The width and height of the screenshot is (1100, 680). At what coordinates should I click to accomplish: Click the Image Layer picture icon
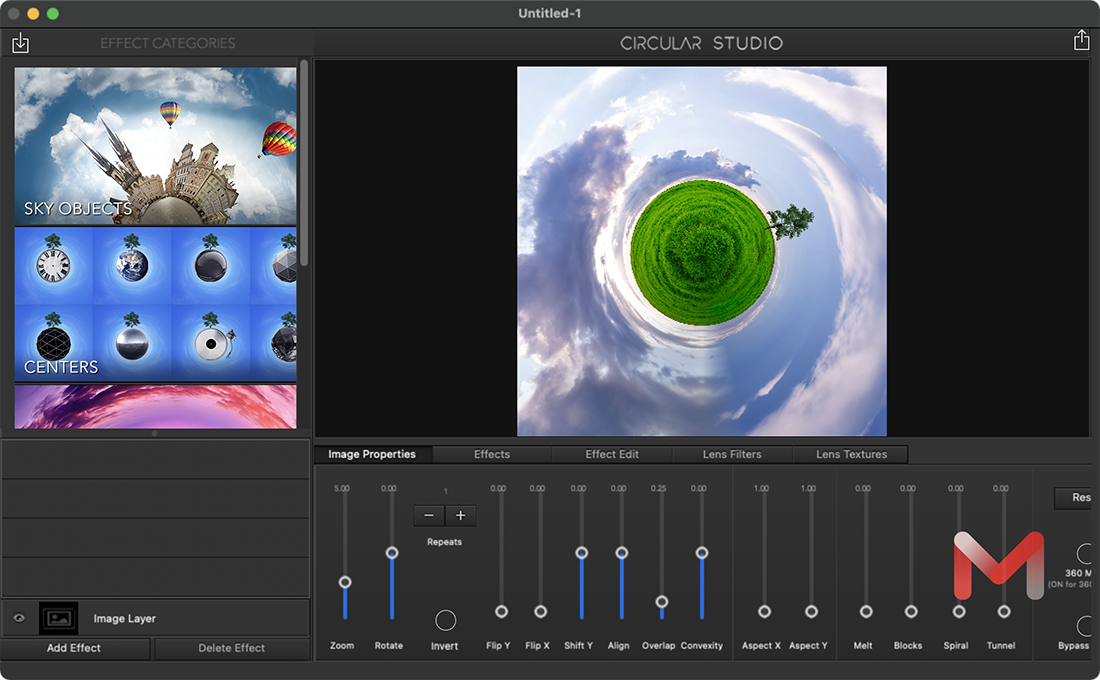click(59, 618)
